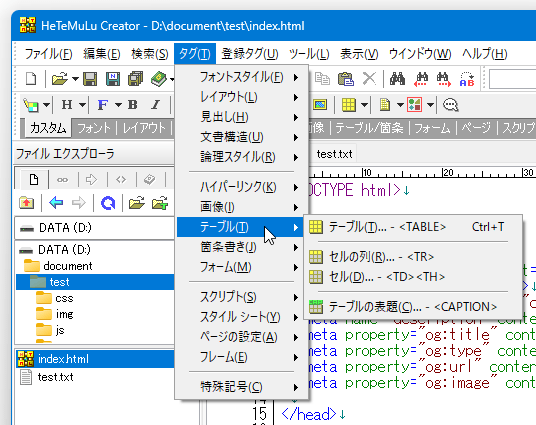This screenshot has width=536, height=425.
Task: Click the blue back arrow in file explorer
Action: point(56,203)
